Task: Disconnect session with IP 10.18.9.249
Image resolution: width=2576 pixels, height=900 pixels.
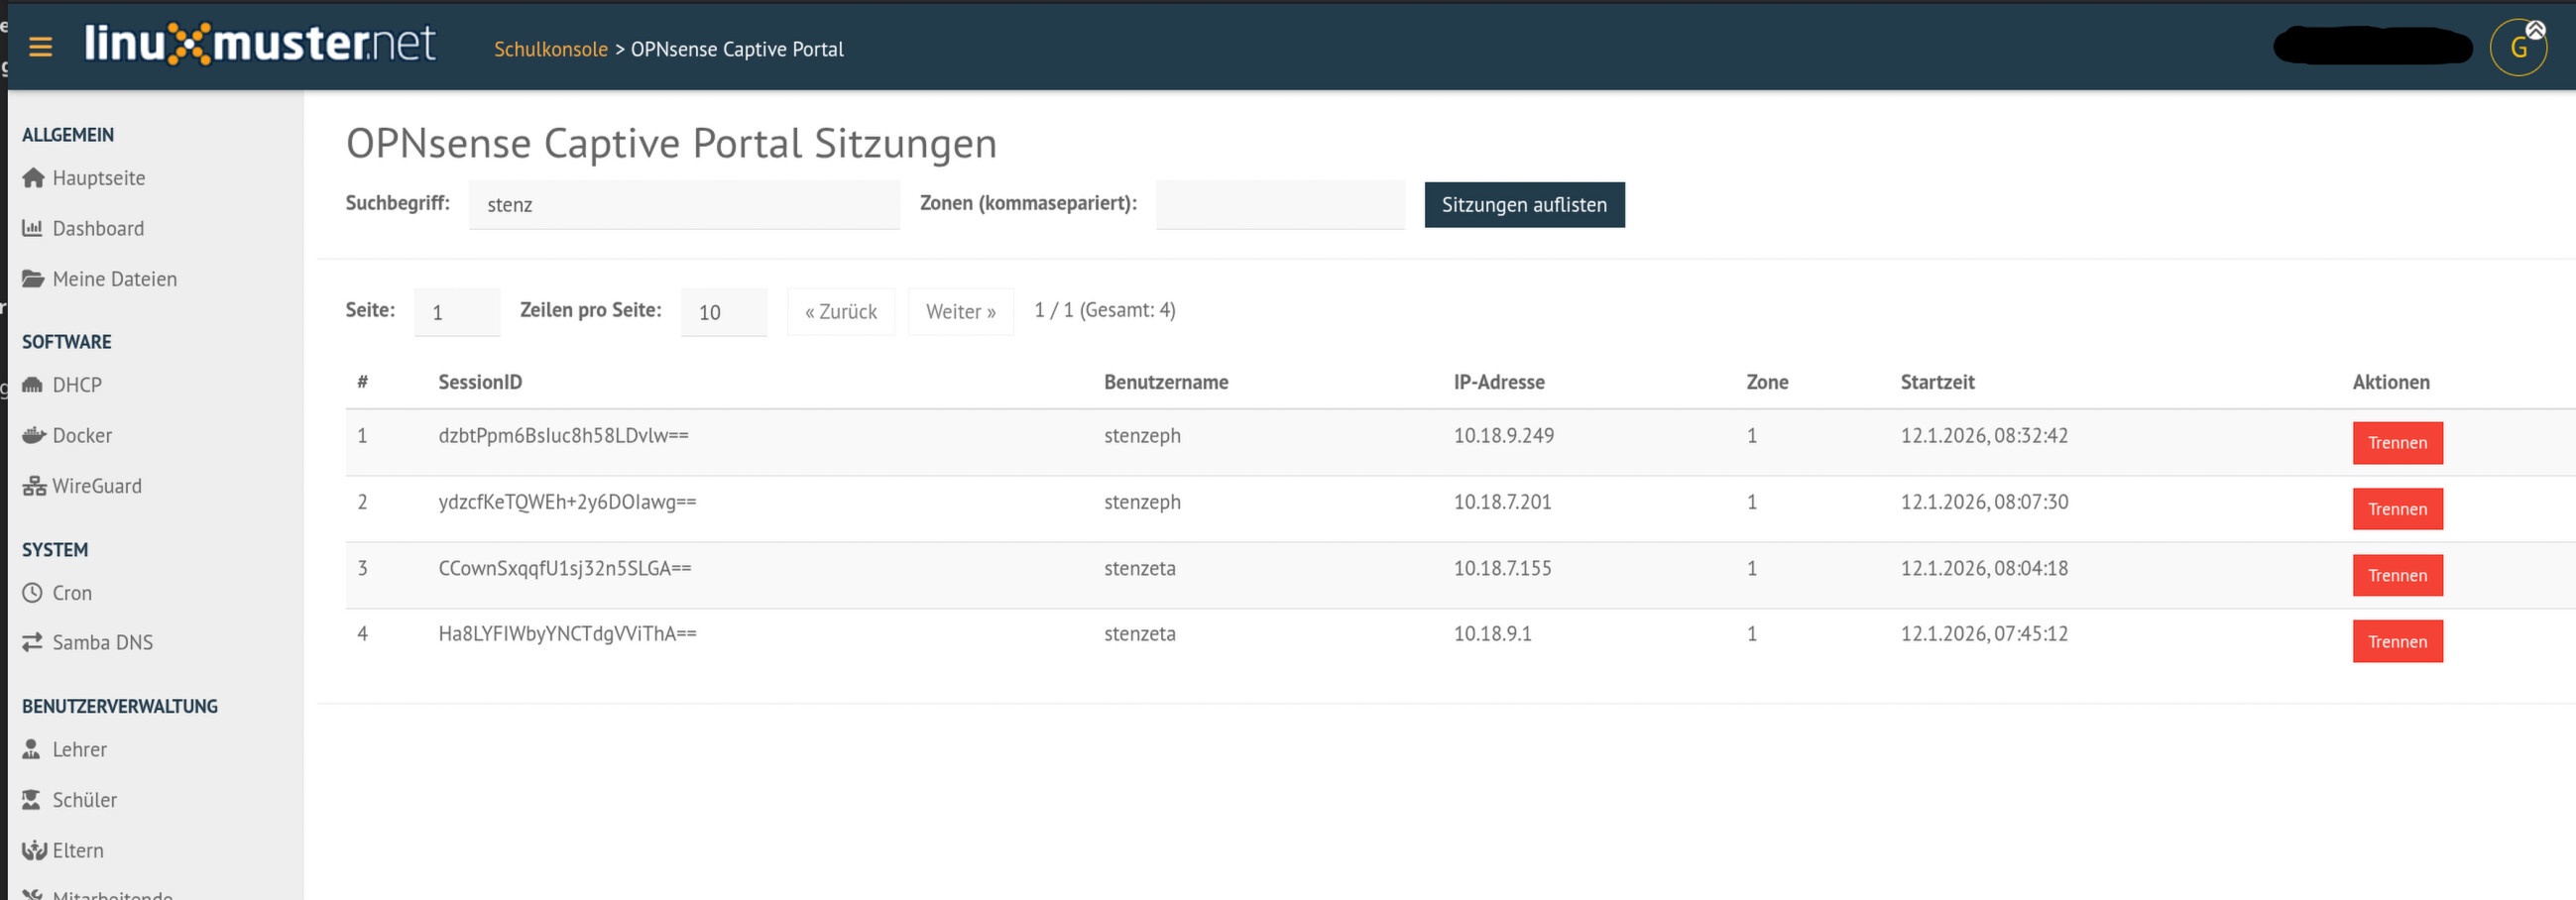Action: pyautogui.click(x=2396, y=443)
